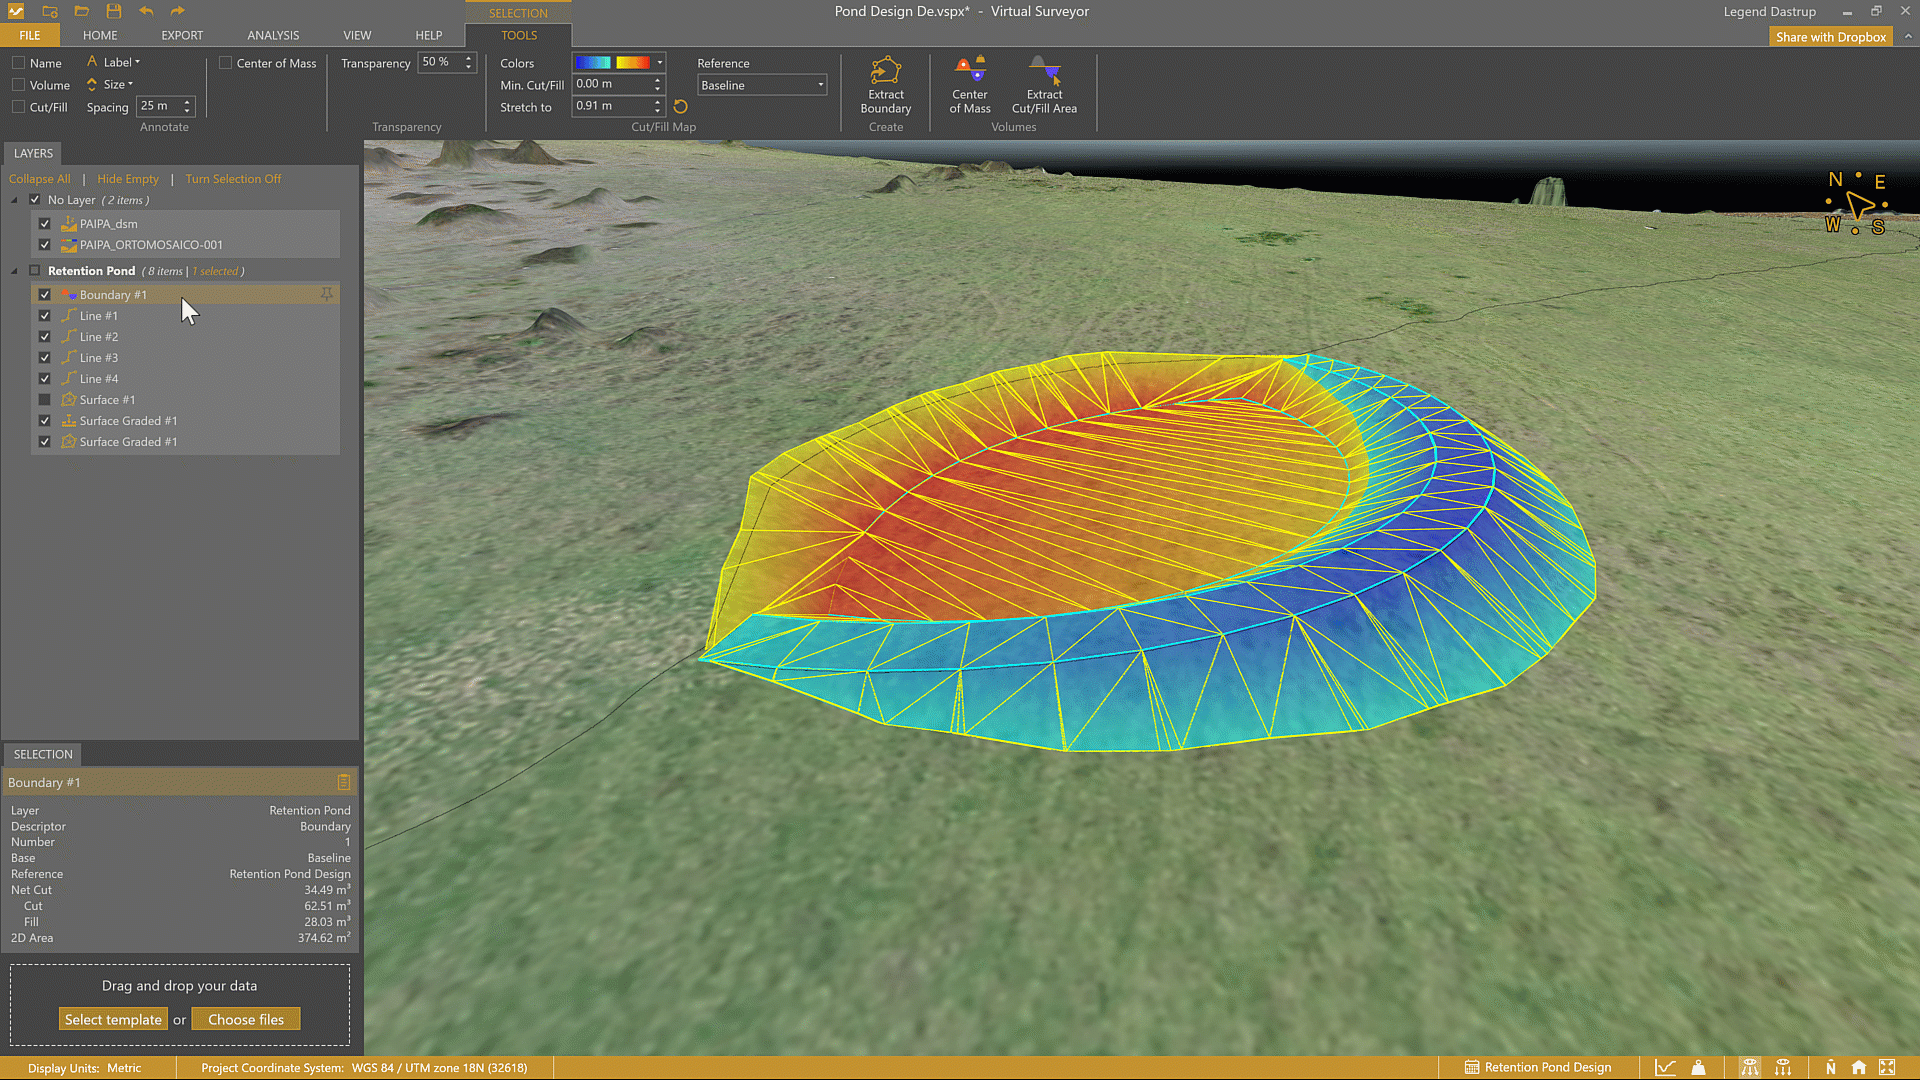1920x1080 pixels.
Task: Collapse the Retention Pond layer group
Action: tap(14, 271)
